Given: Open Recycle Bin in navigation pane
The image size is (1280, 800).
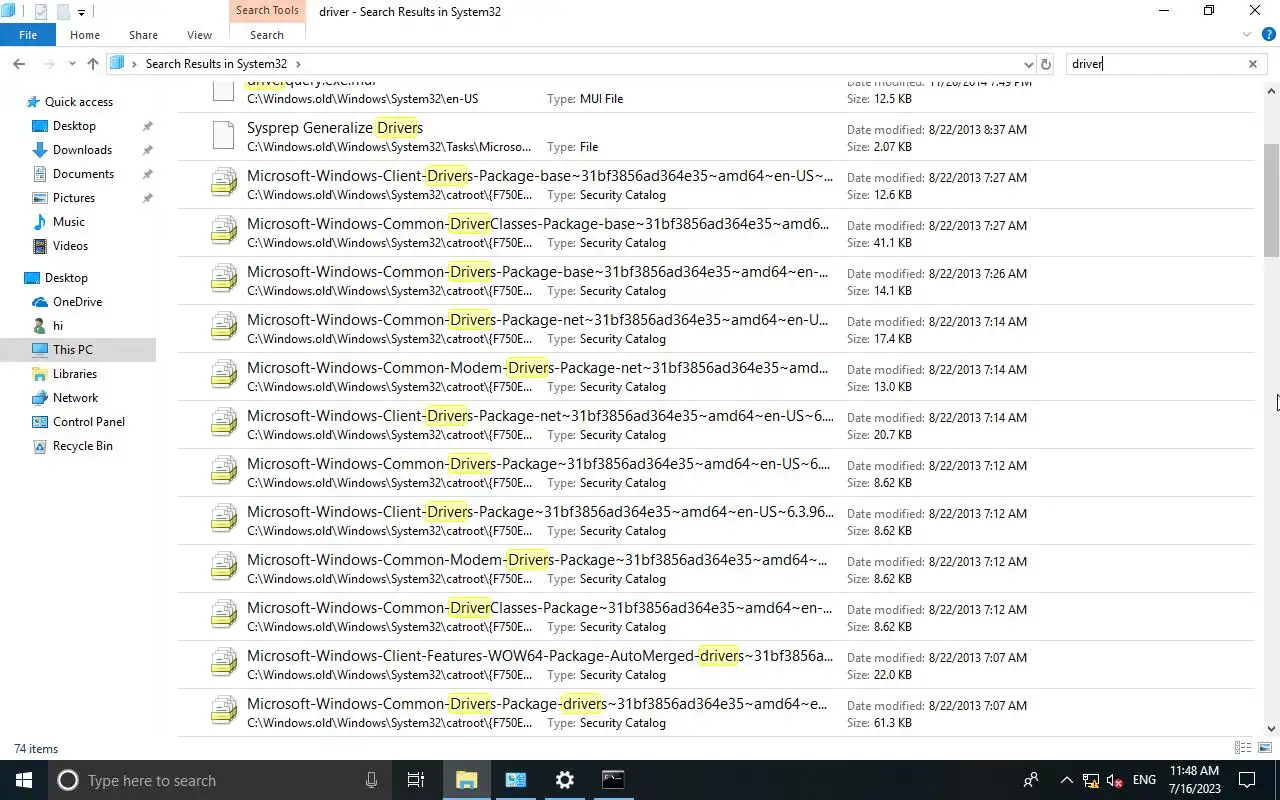Looking at the screenshot, I should pos(82,446).
